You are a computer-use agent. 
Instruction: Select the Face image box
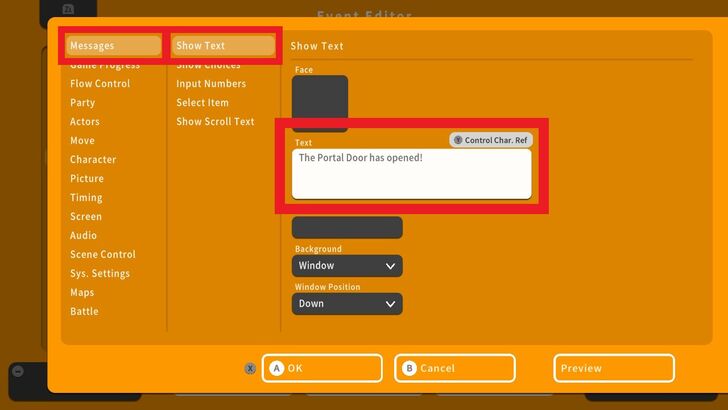click(320, 101)
